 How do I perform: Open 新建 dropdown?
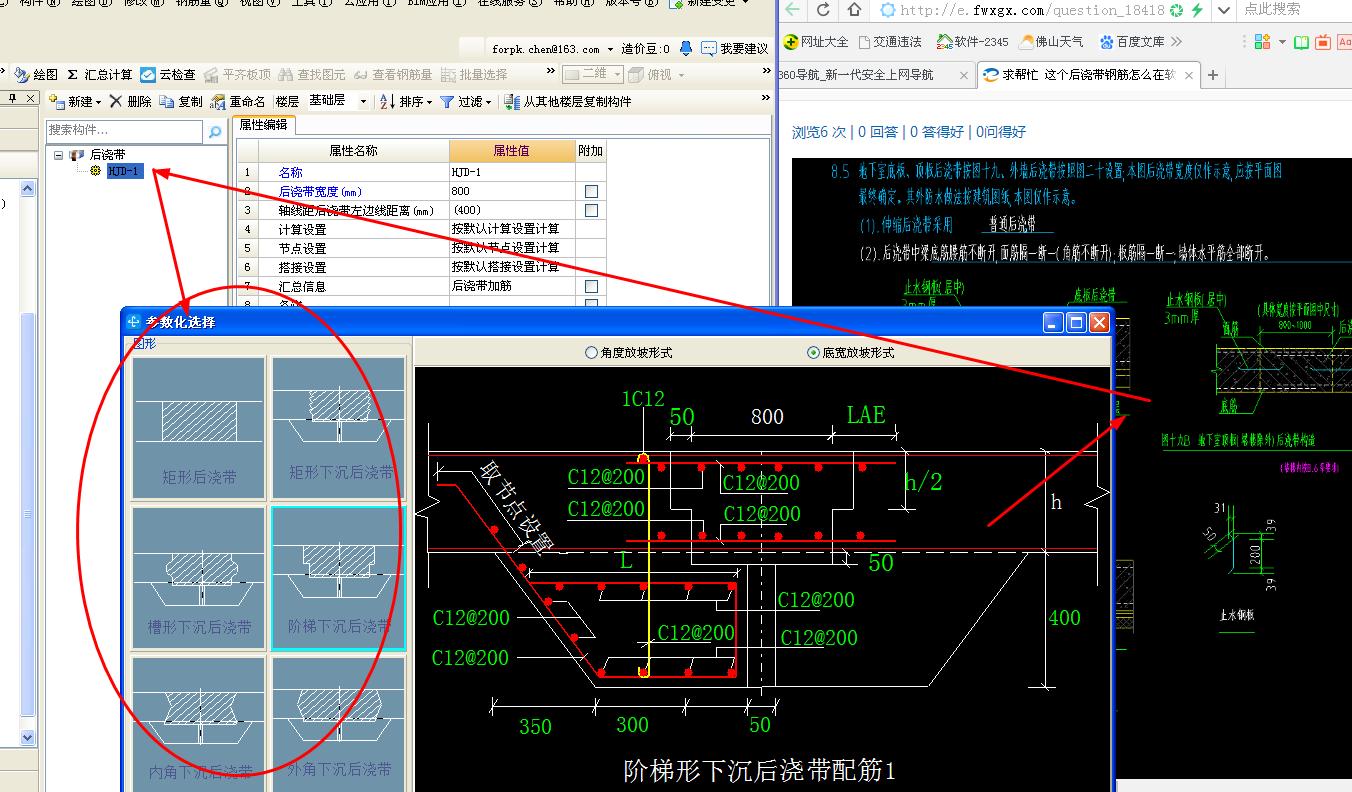tap(75, 101)
